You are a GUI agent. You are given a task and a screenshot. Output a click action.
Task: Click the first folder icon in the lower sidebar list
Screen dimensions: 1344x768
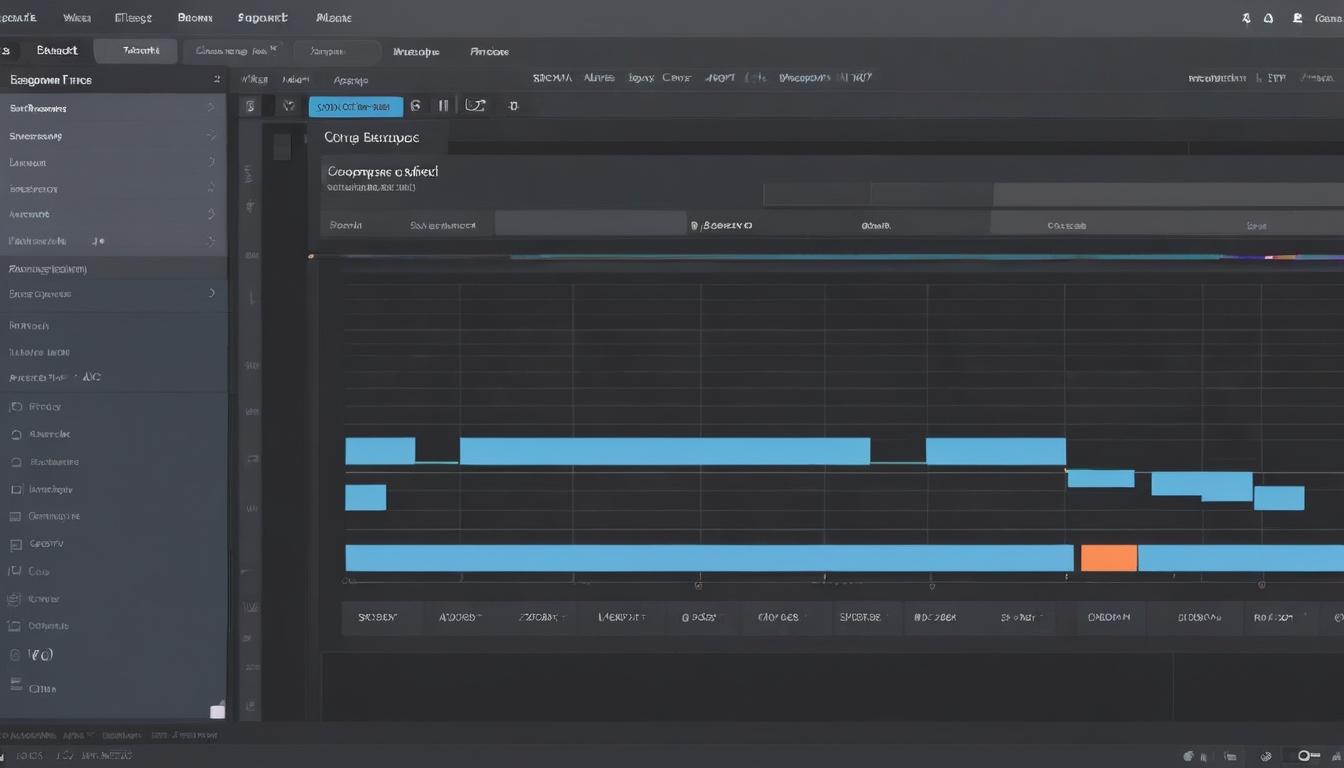click(15, 407)
